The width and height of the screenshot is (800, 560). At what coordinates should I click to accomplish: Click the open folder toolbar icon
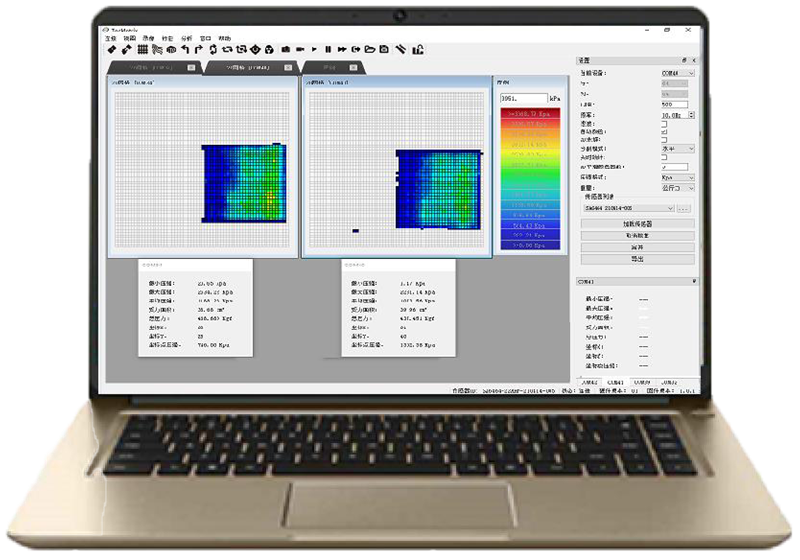tap(370, 49)
